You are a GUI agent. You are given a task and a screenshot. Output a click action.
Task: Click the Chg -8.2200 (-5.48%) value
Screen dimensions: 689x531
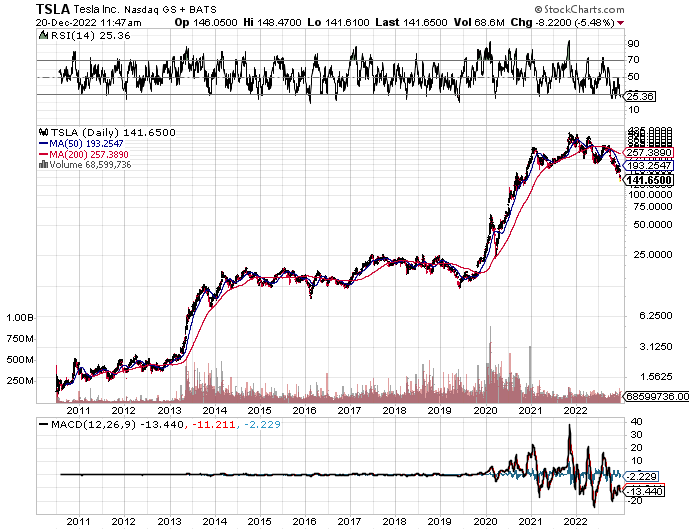point(563,22)
